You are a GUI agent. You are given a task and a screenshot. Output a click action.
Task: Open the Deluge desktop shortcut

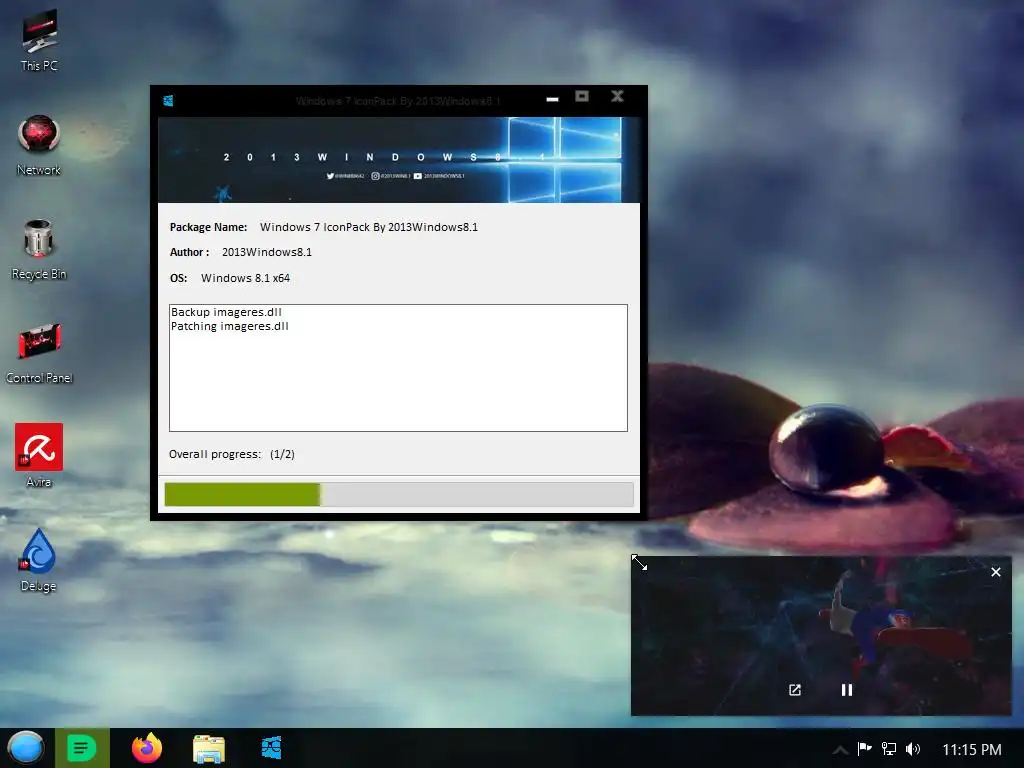tap(39, 560)
